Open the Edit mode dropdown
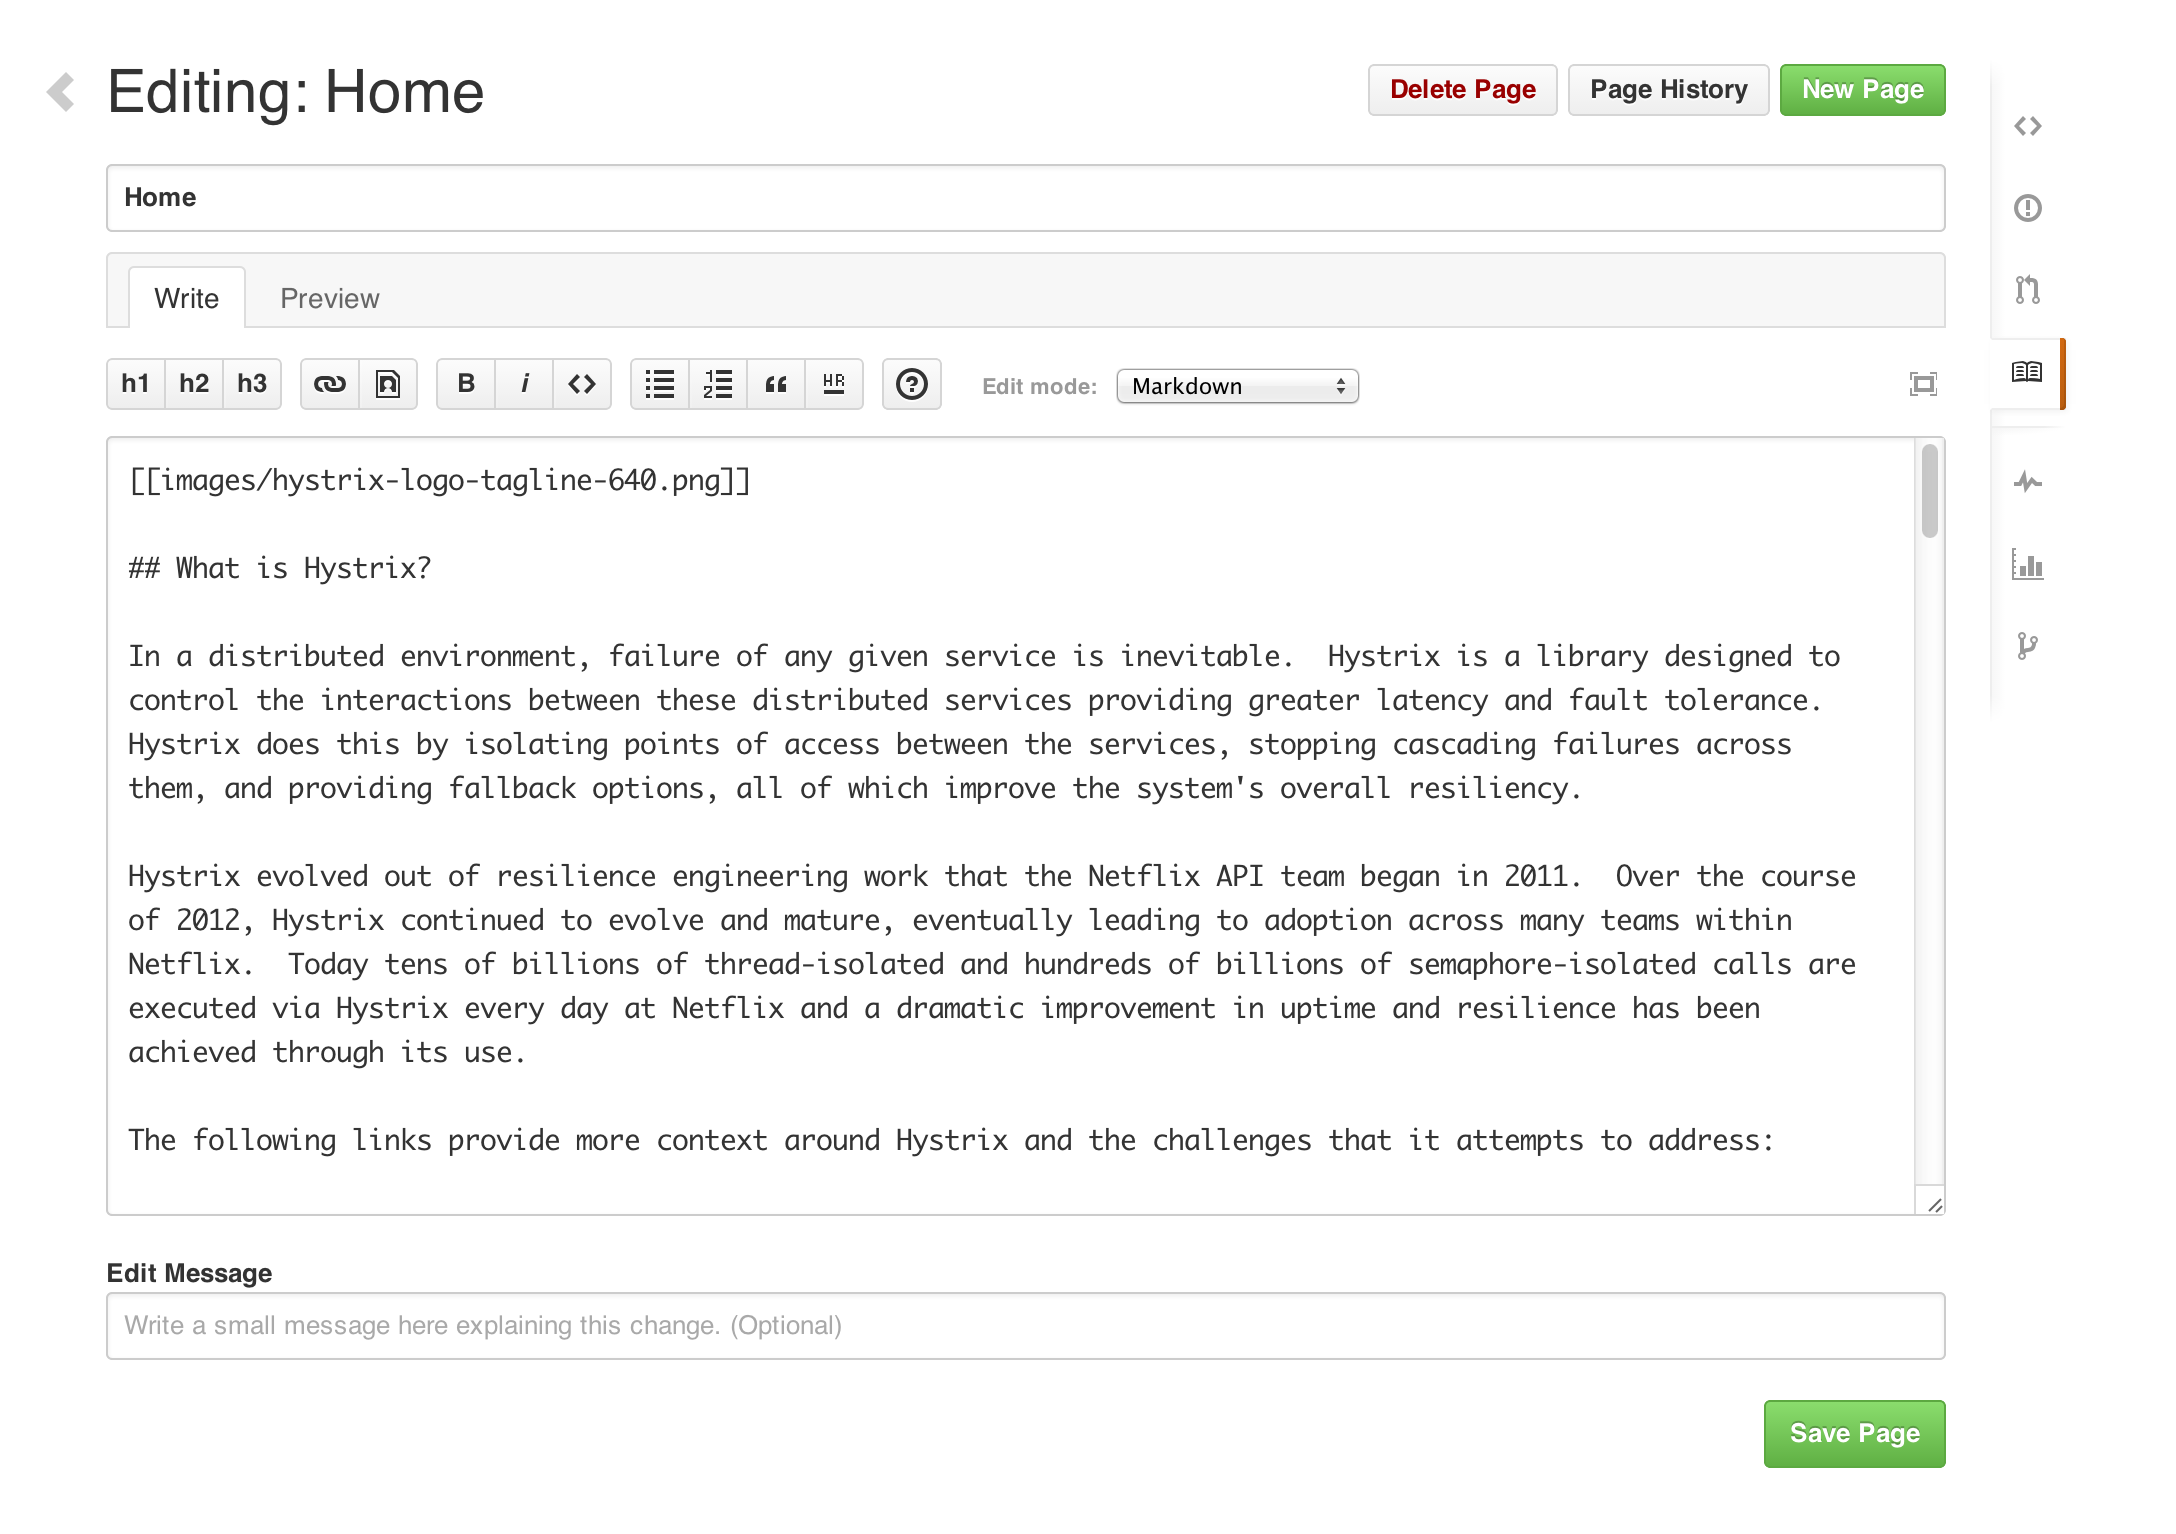Image resolution: width=2176 pixels, height=1534 pixels. (1235, 387)
